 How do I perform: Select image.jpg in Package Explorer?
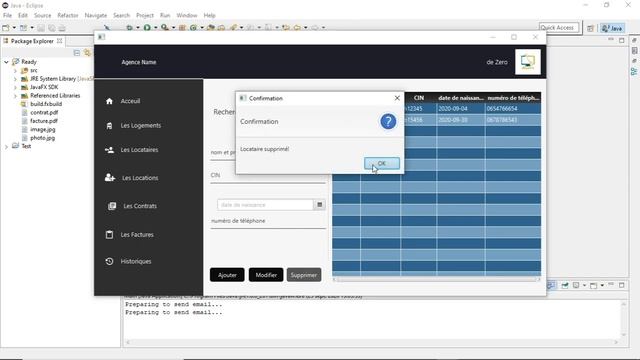click(x=42, y=129)
